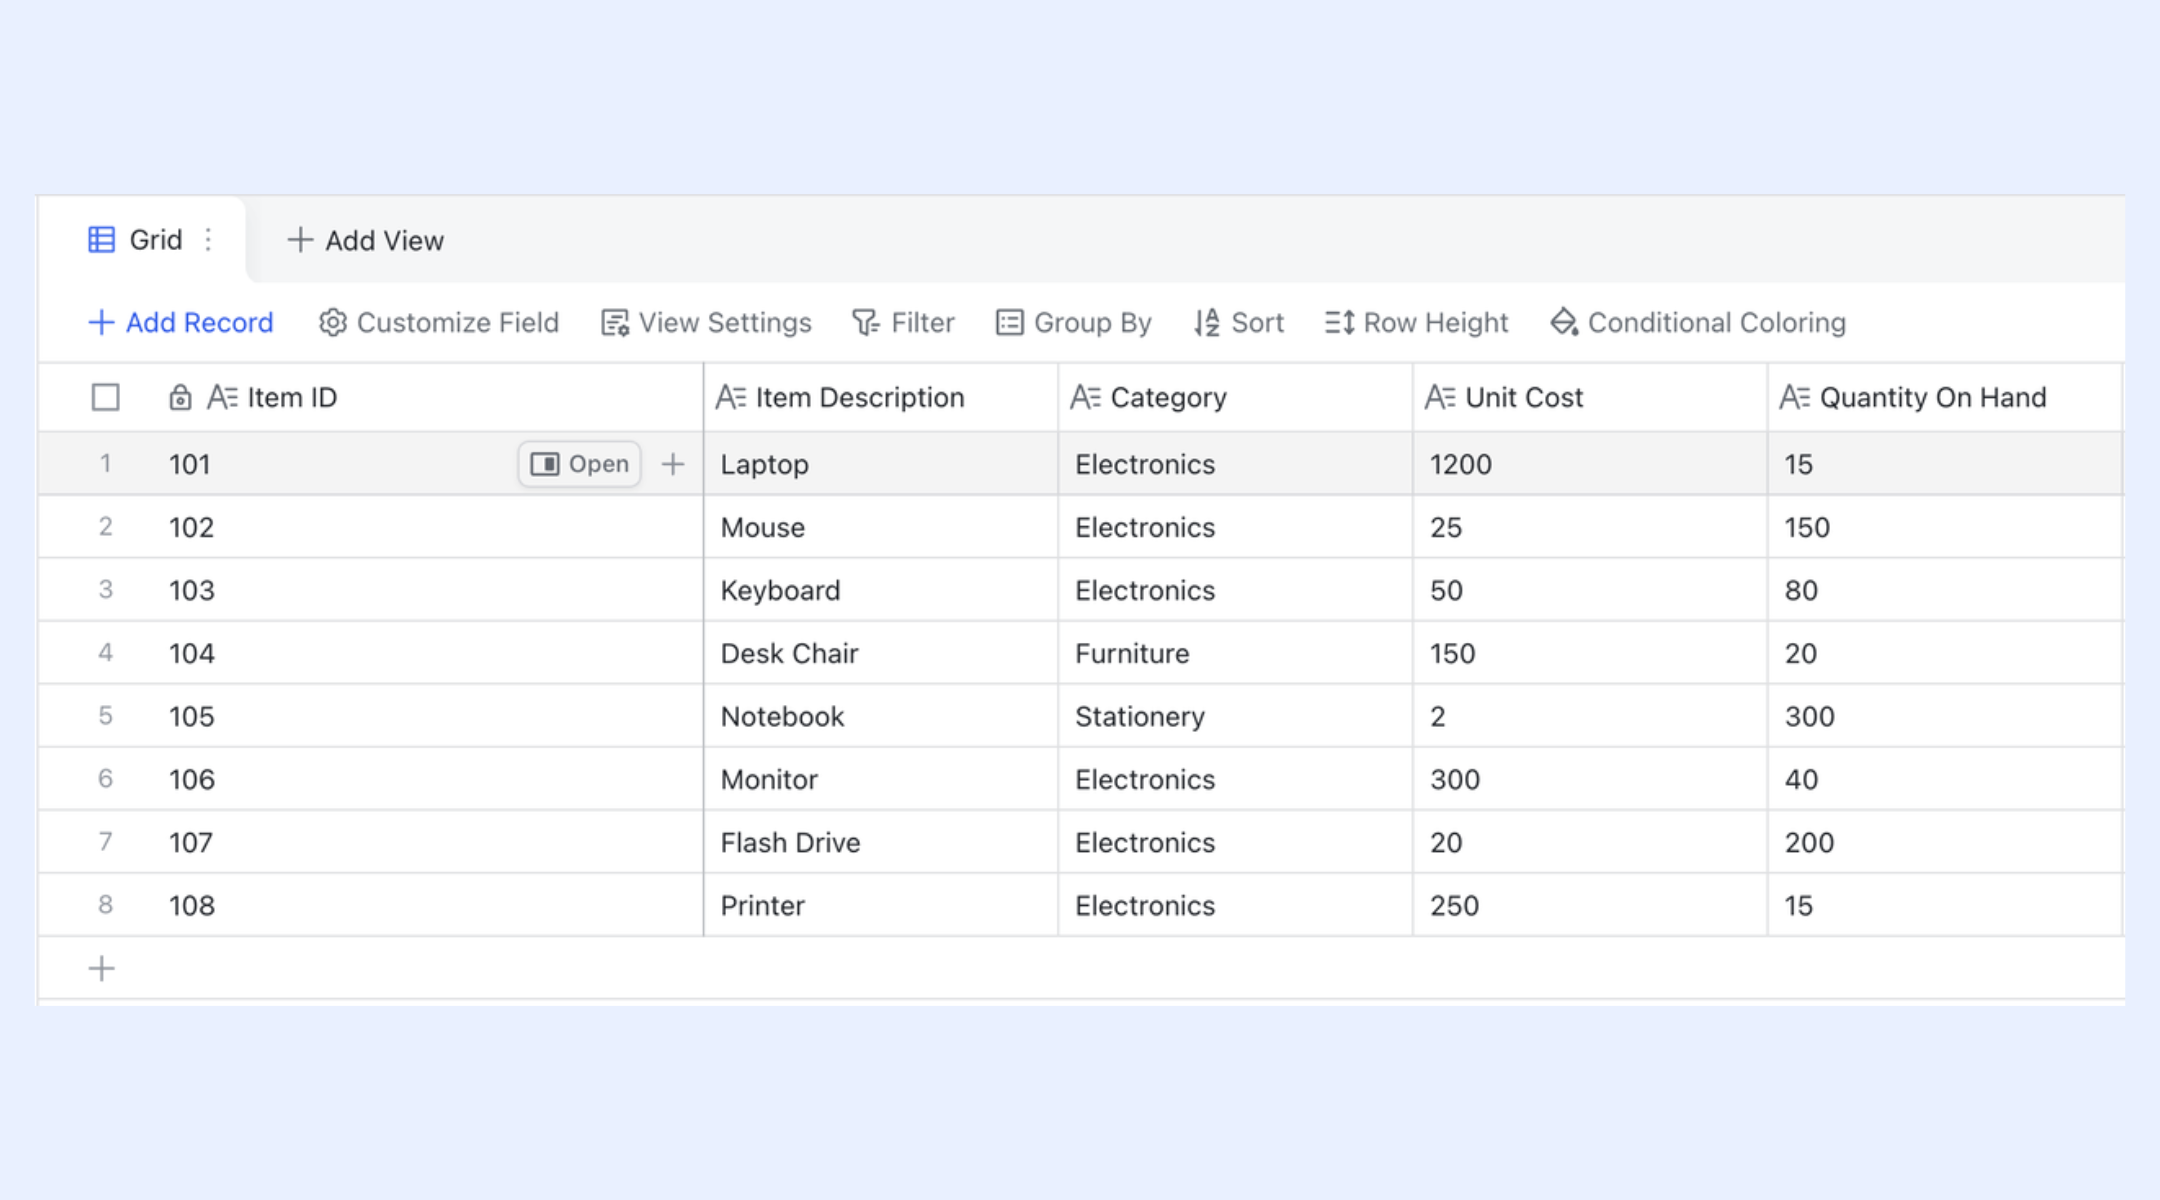Click row number 8
Screen dimensions: 2160x1200
pyautogui.click(x=105, y=905)
